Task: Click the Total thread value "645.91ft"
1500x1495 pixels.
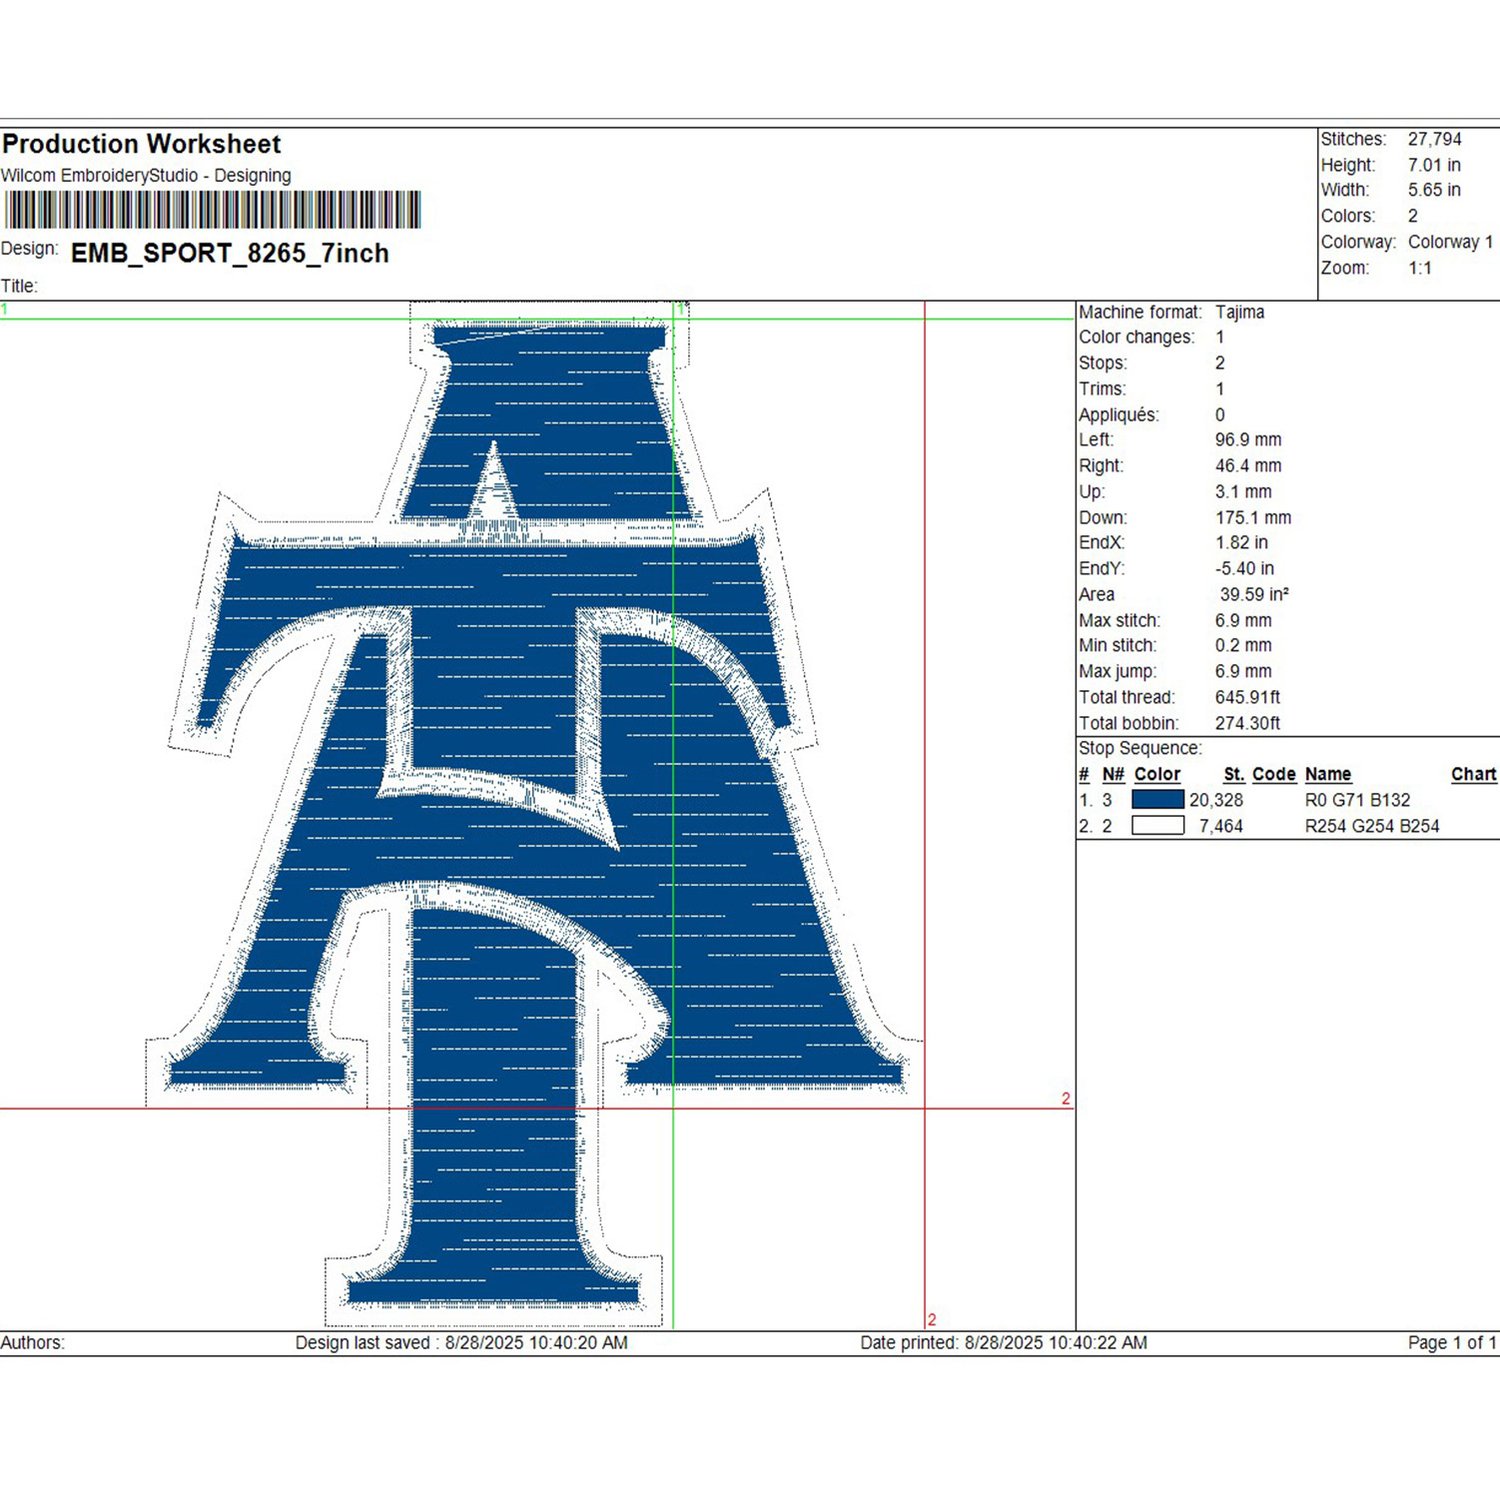Action: point(1248,698)
